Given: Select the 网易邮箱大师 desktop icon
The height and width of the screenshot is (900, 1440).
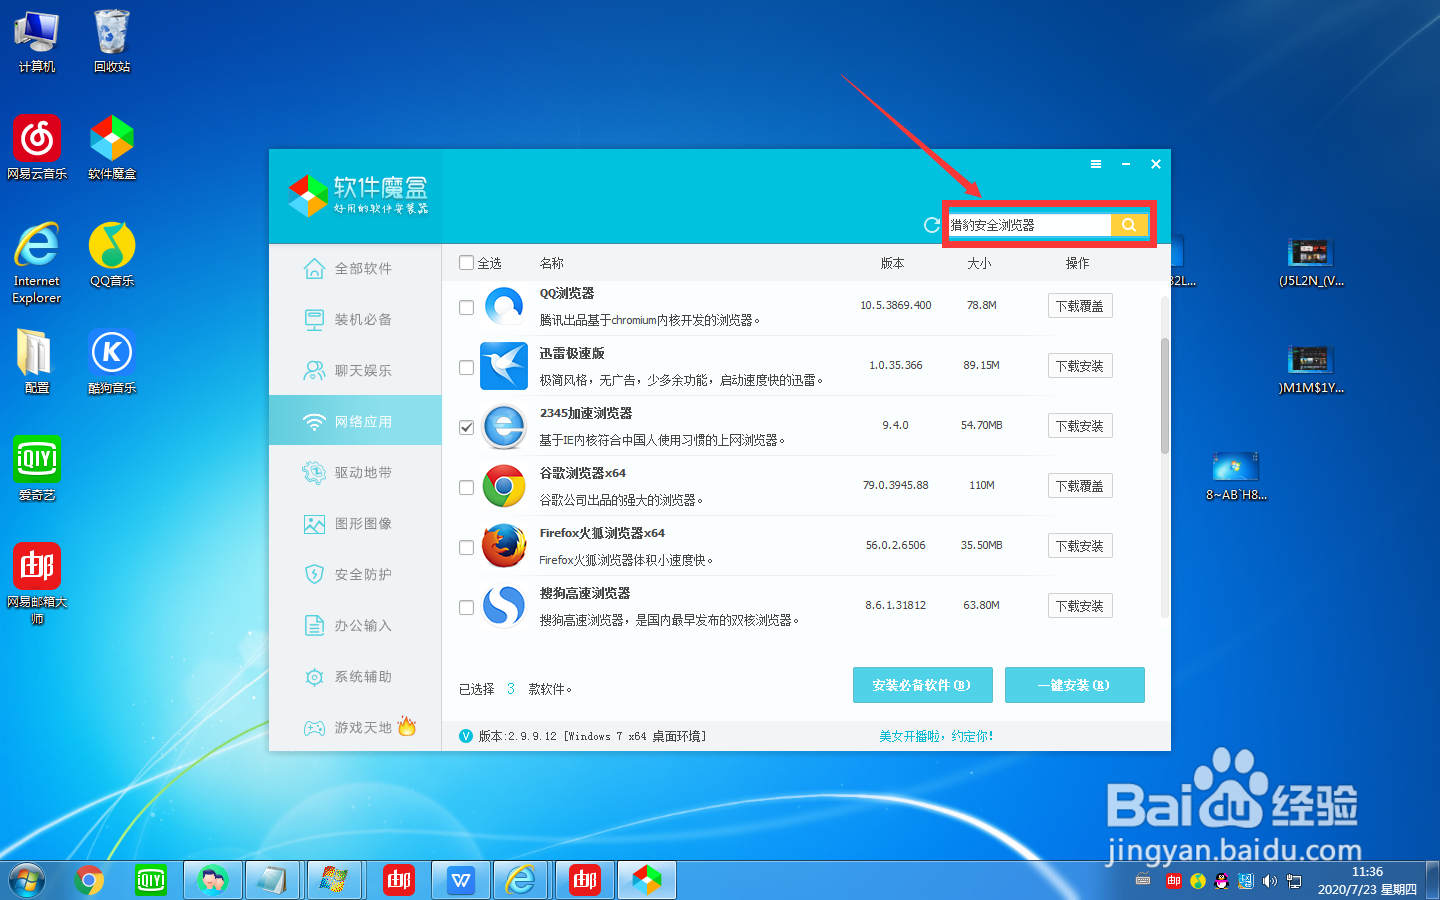Looking at the screenshot, I should tap(37, 583).
